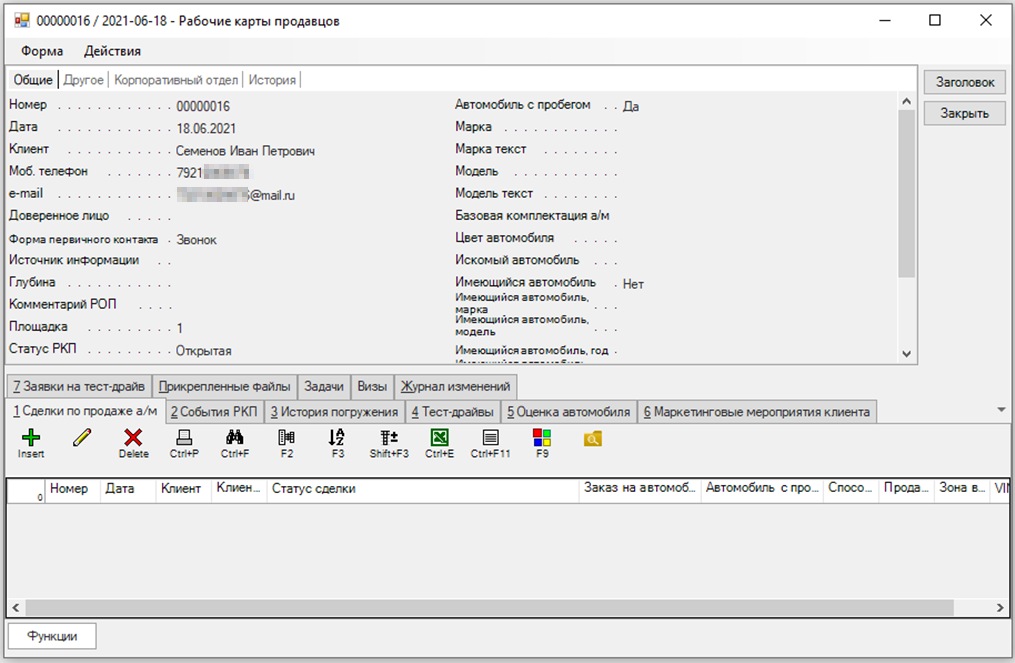This screenshot has width=1015, height=663.
Task: Switch to the Корпоративный отдел tab
Action: [175, 80]
